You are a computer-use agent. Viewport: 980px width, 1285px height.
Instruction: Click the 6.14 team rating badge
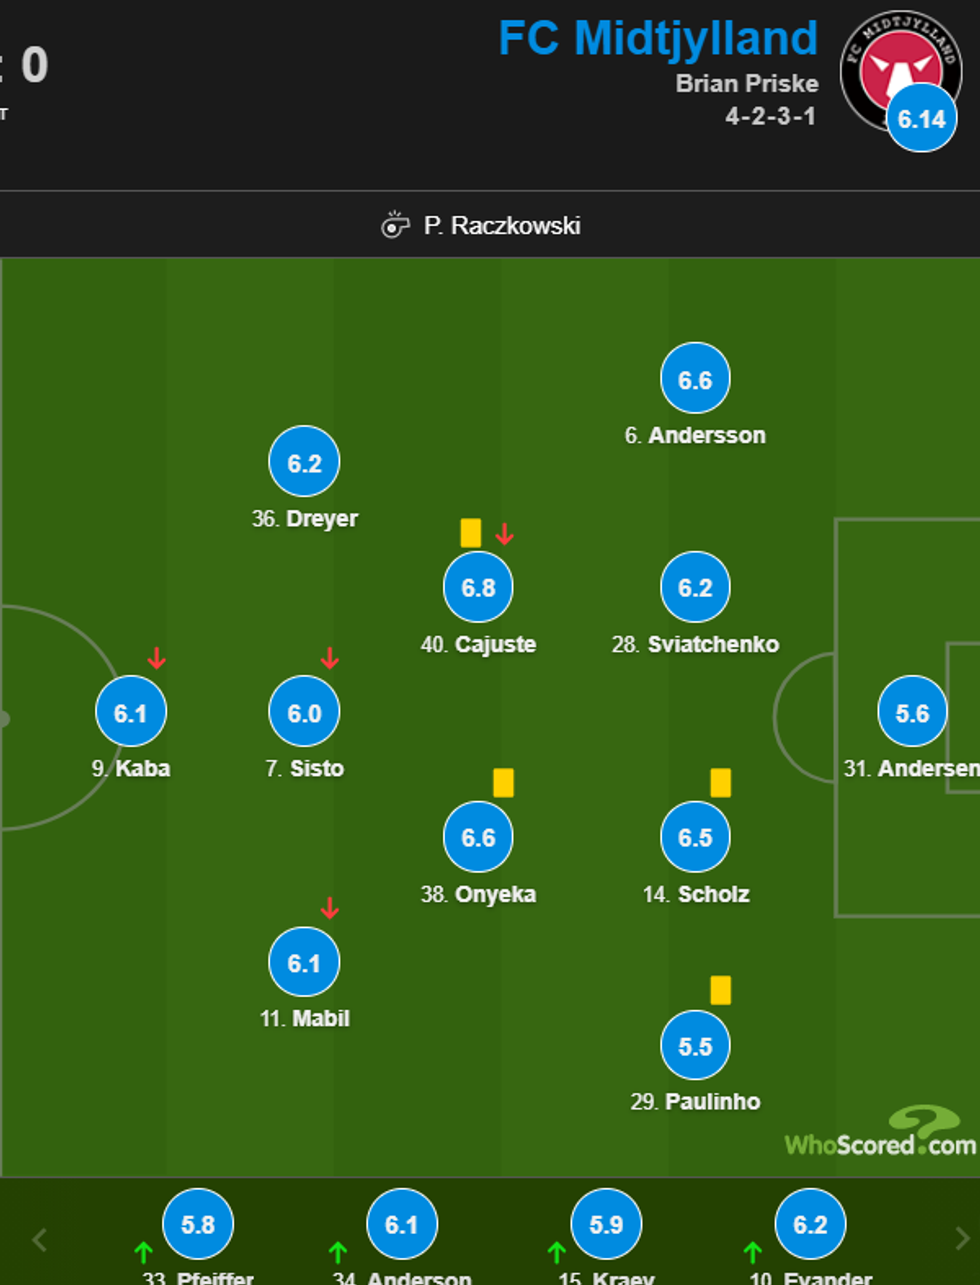point(921,119)
